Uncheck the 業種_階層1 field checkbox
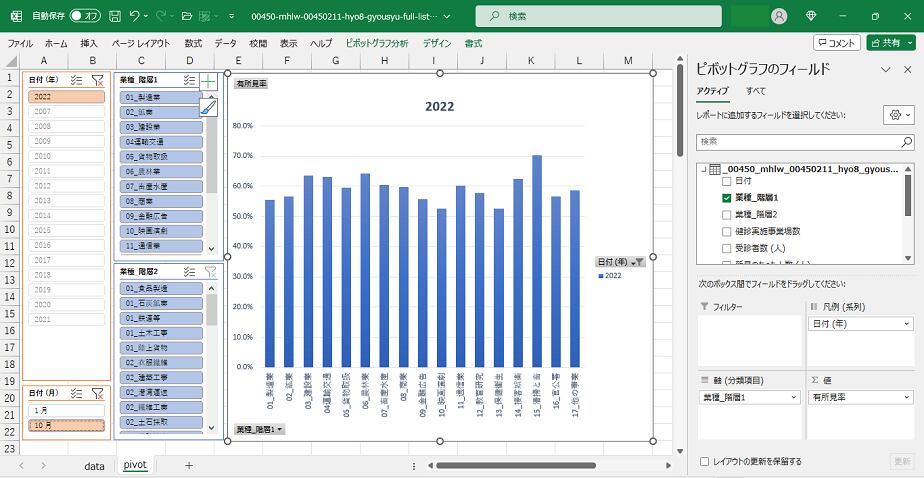 click(727, 198)
